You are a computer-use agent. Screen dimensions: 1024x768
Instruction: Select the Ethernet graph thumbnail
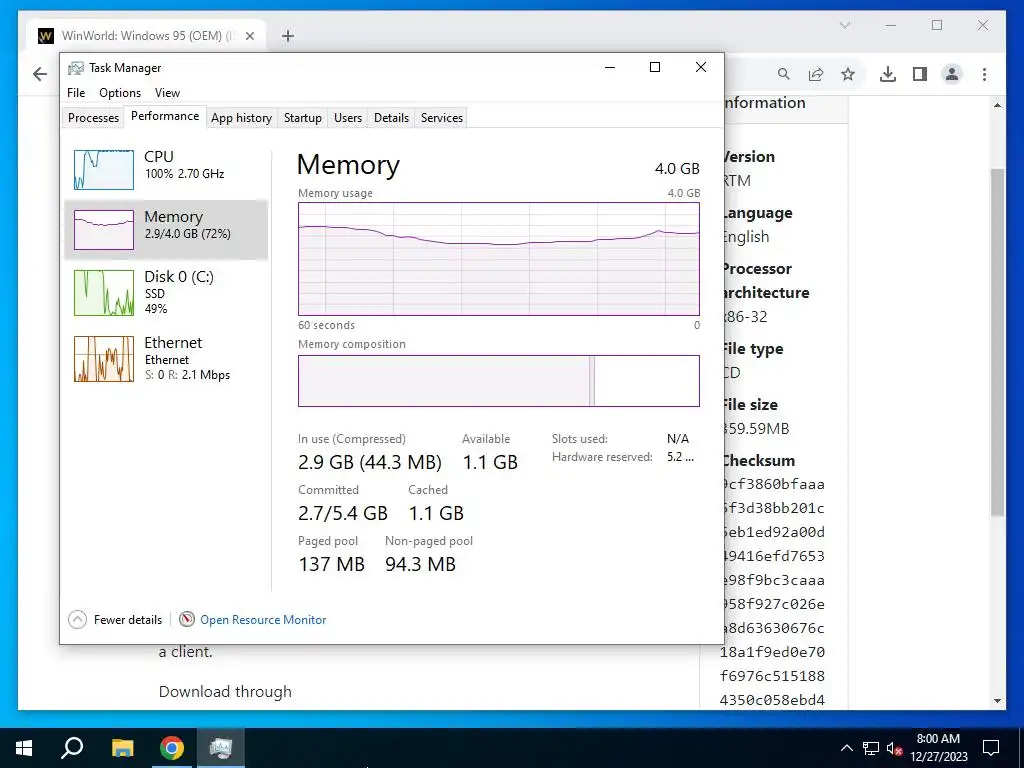tap(104, 359)
